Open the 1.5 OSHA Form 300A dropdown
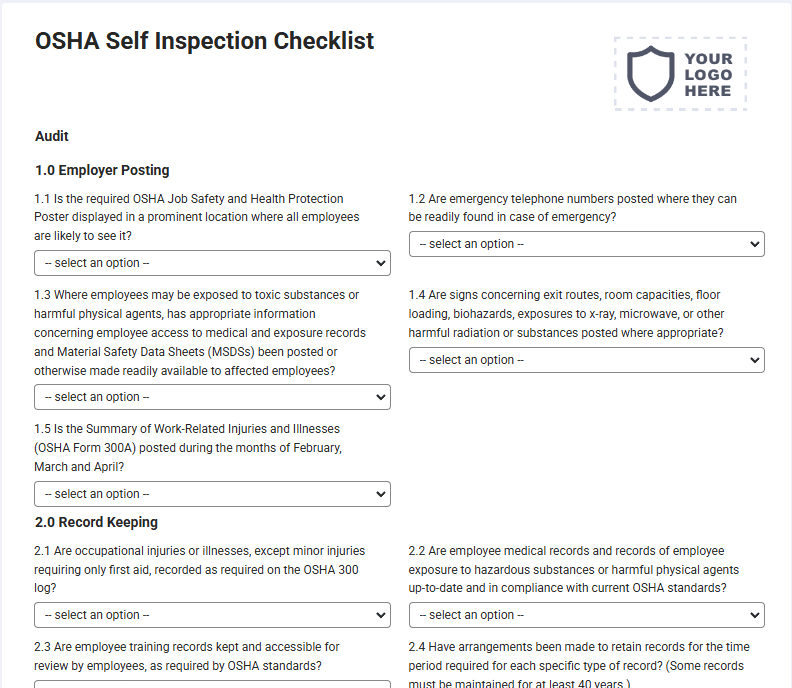 pyautogui.click(x=212, y=494)
